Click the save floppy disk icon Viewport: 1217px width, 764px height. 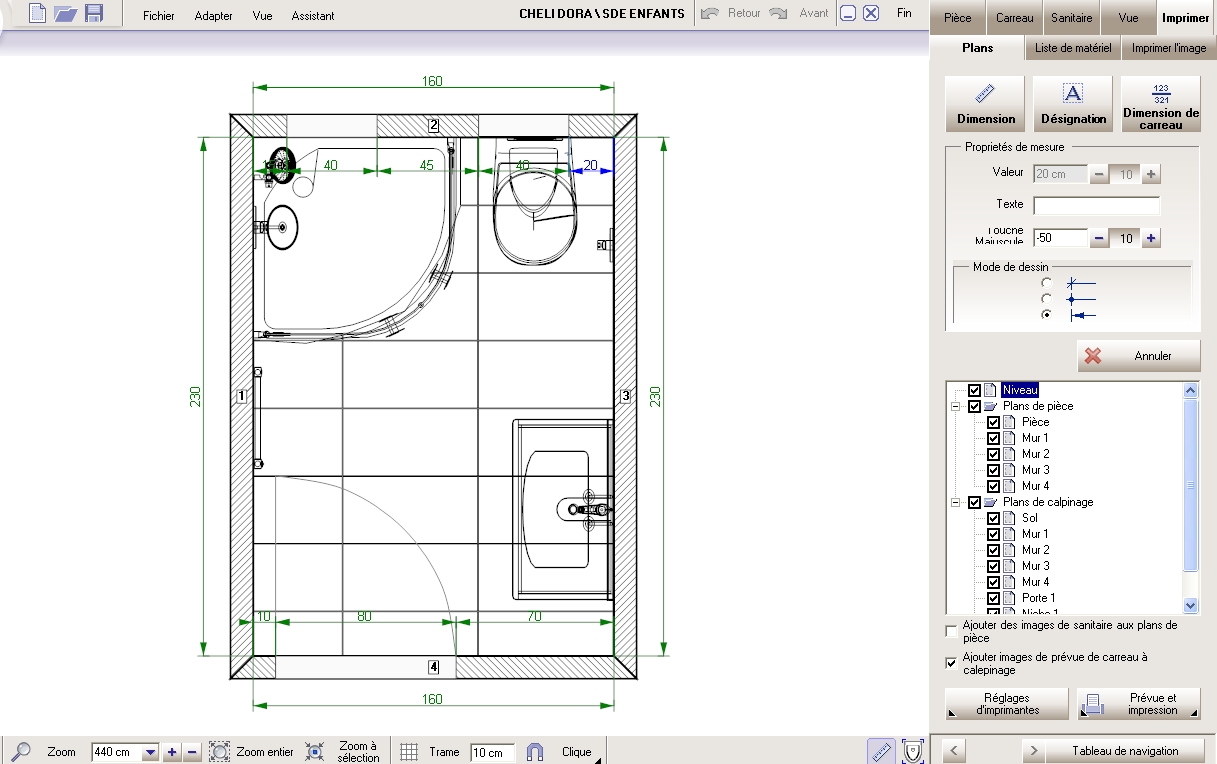(x=94, y=14)
